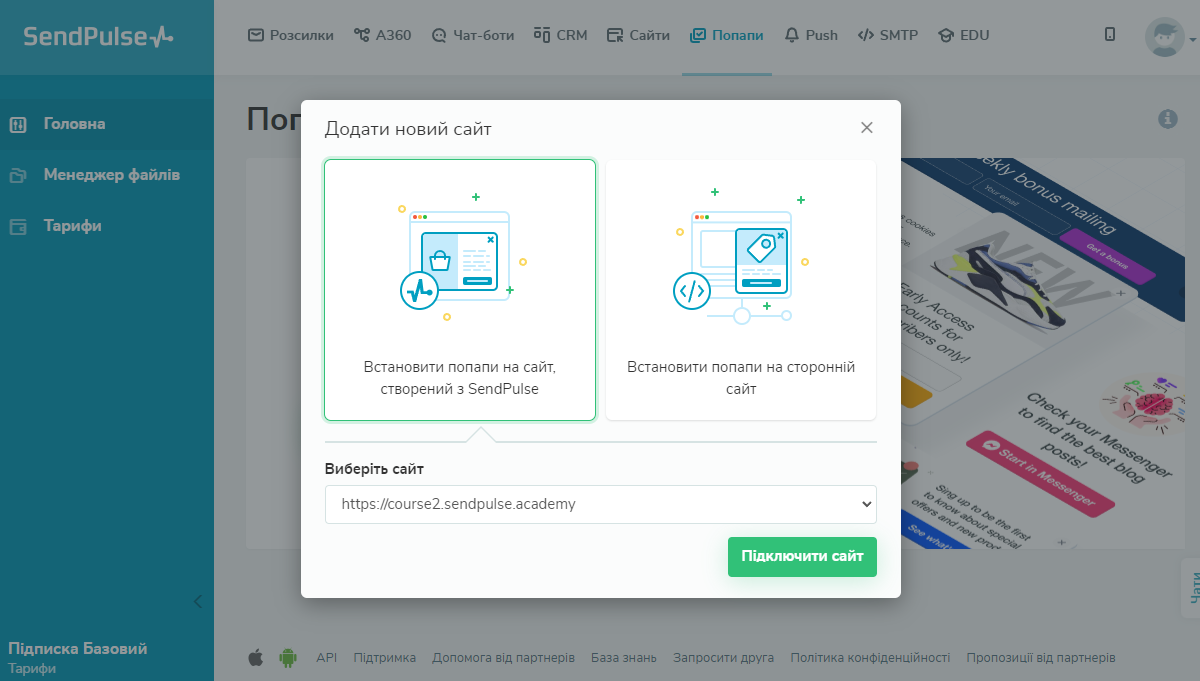Open the CRM tab
The width and height of the screenshot is (1200, 681).
pyautogui.click(x=560, y=35)
